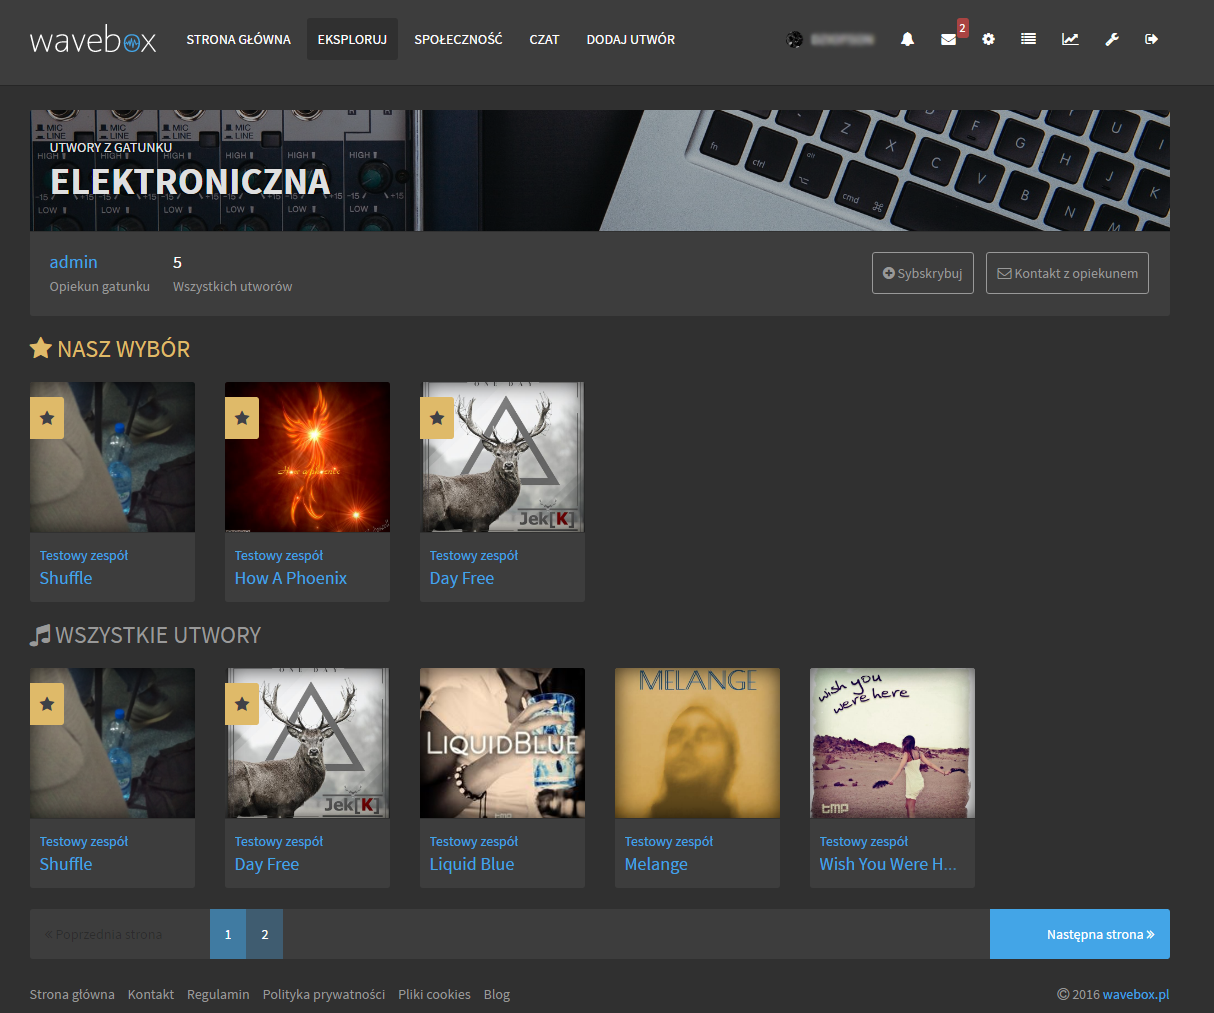The height and width of the screenshot is (1013, 1214).
Task: Select page 2 in pagination
Action: (265, 934)
